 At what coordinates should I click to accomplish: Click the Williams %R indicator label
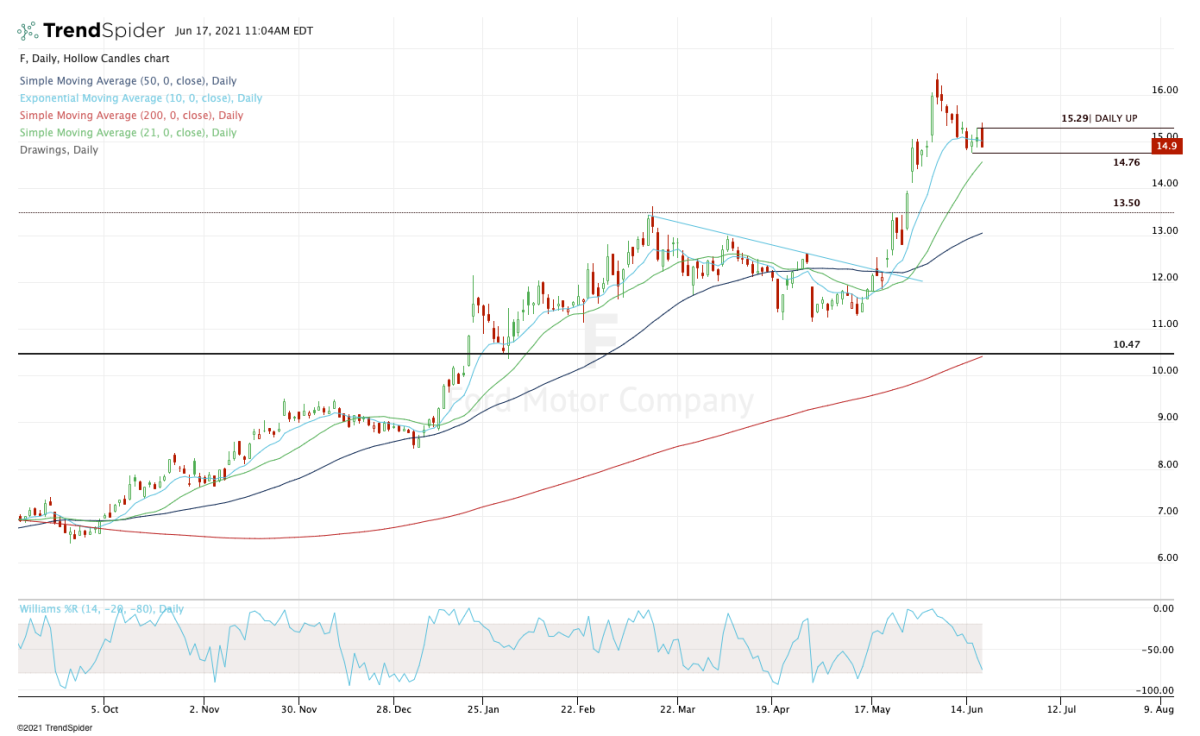pyautogui.click(x=101, y=608)
